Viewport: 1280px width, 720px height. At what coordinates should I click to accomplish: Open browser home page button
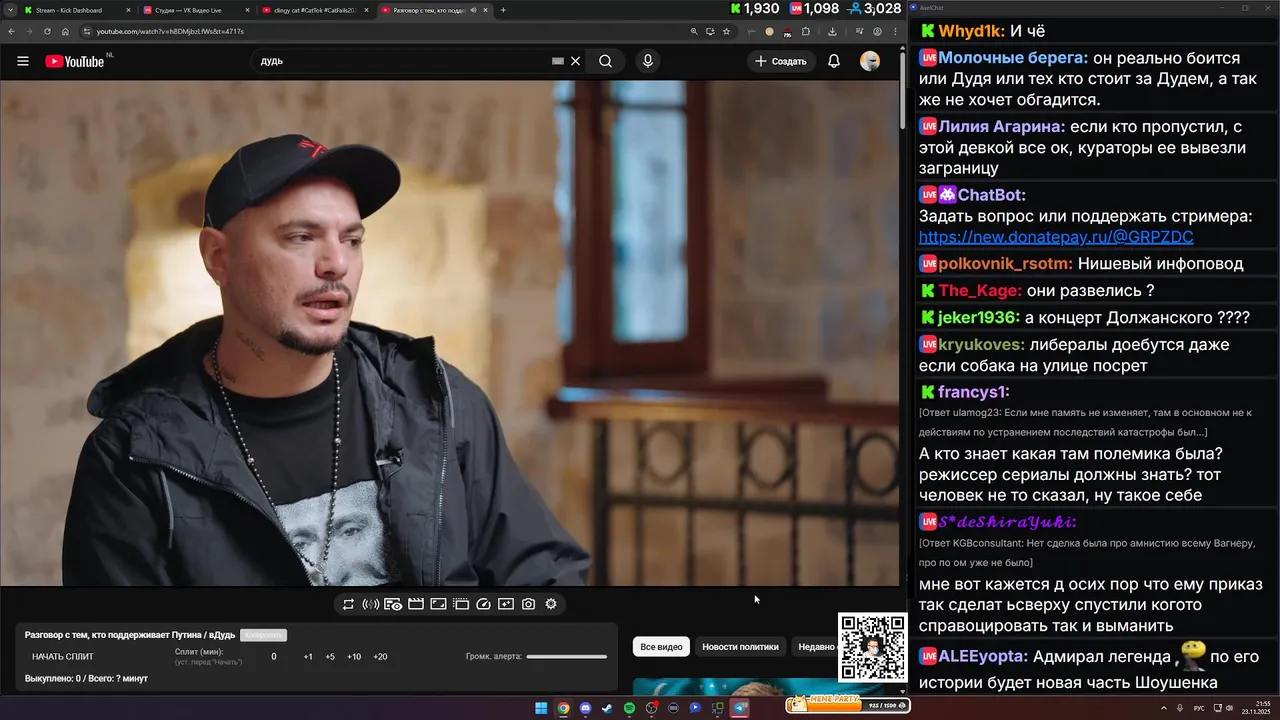(x=65, y=31)
